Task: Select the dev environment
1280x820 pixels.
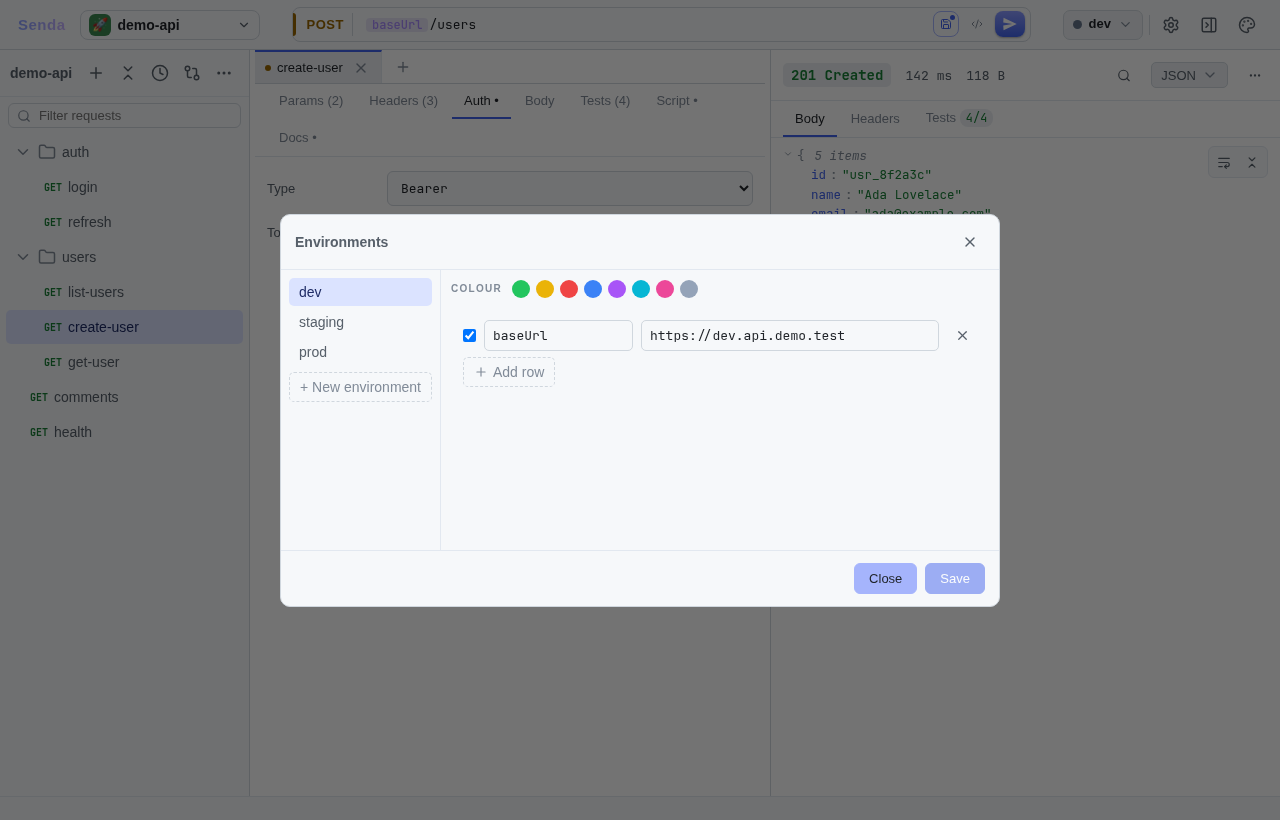Action: click(x=360, y=292)
